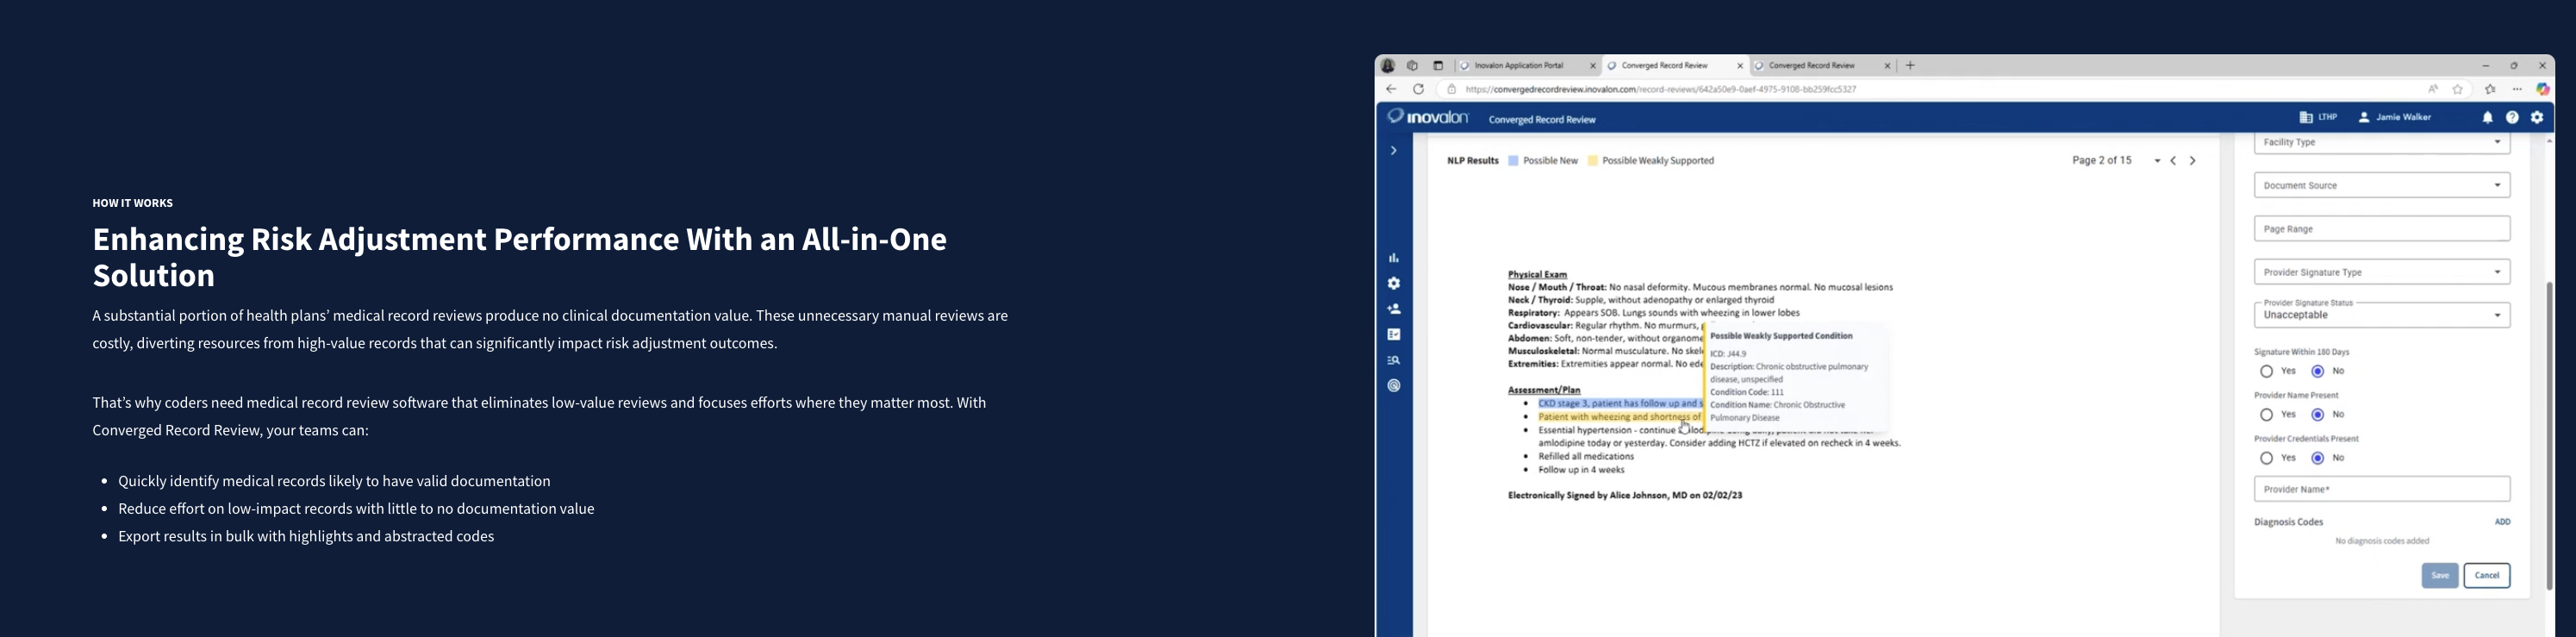Select Yes for Provider Name Present
Image resolution: width=2576 pixels, height=637 pixels.
click(2266, 415)
